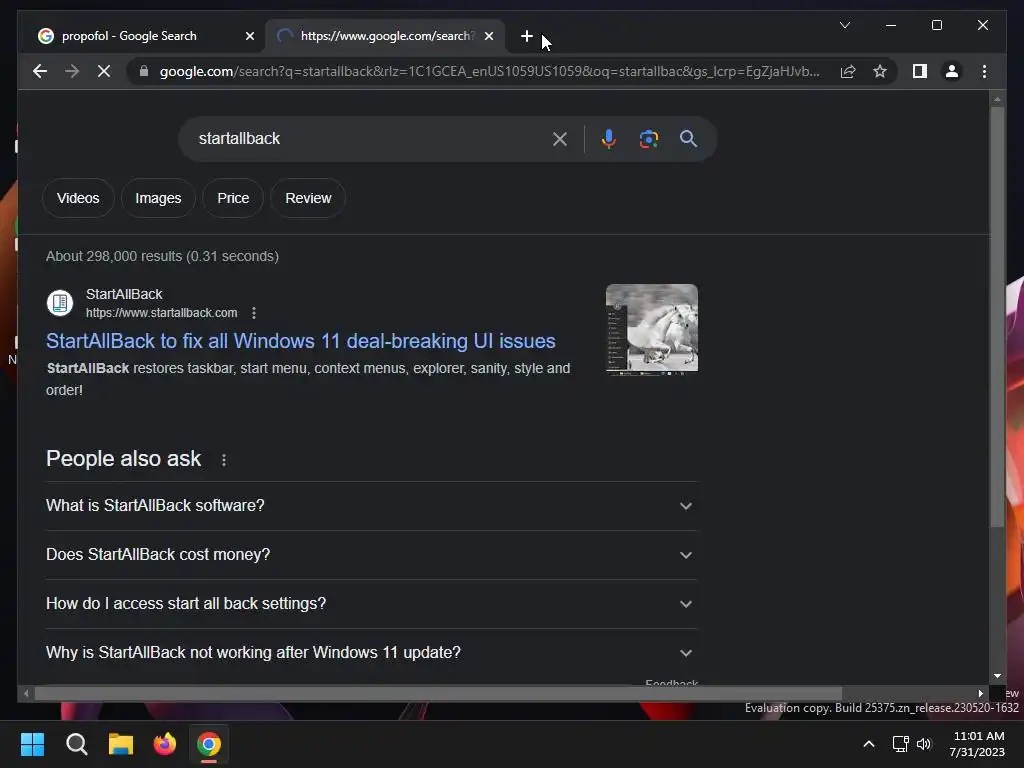Go back to previous page
The image size is (1024, 768).
tap(40, 71)
